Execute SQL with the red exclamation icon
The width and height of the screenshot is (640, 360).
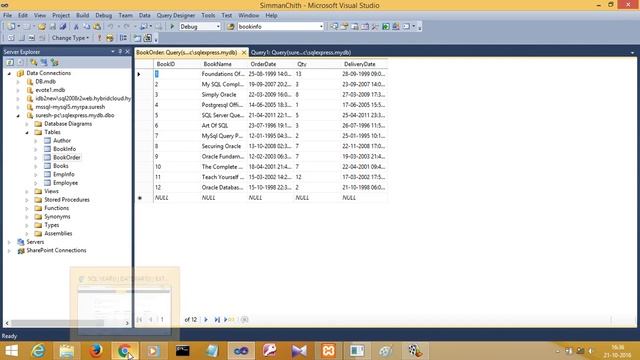point(99,38)
